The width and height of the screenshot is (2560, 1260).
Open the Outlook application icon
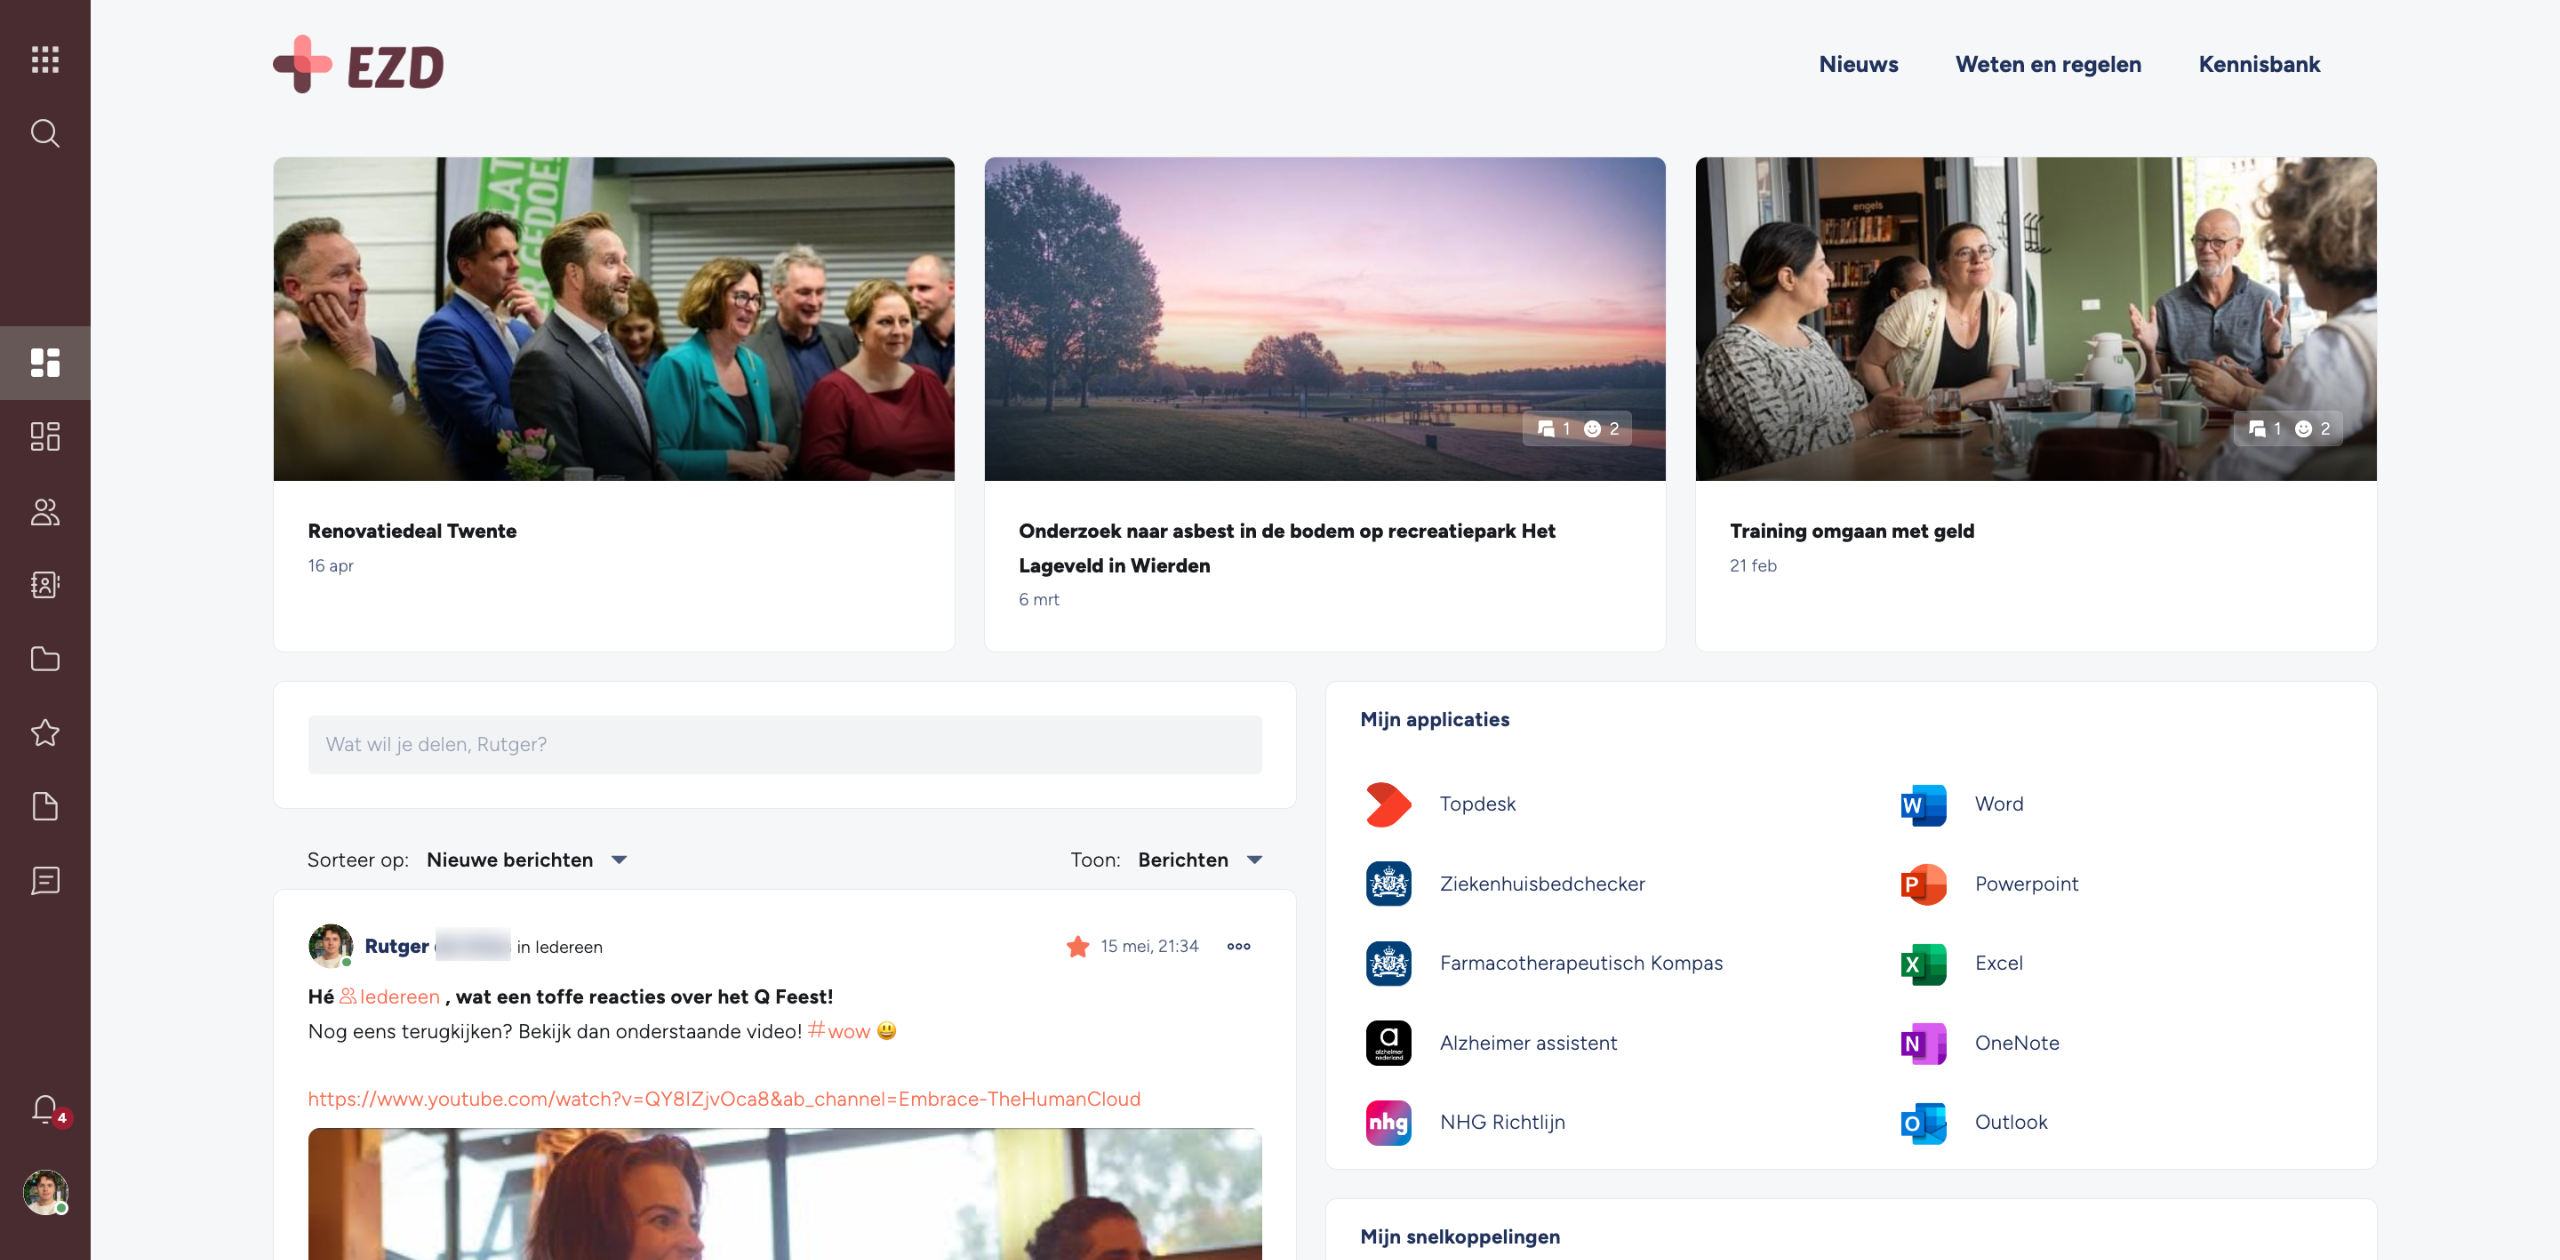1922,1123
